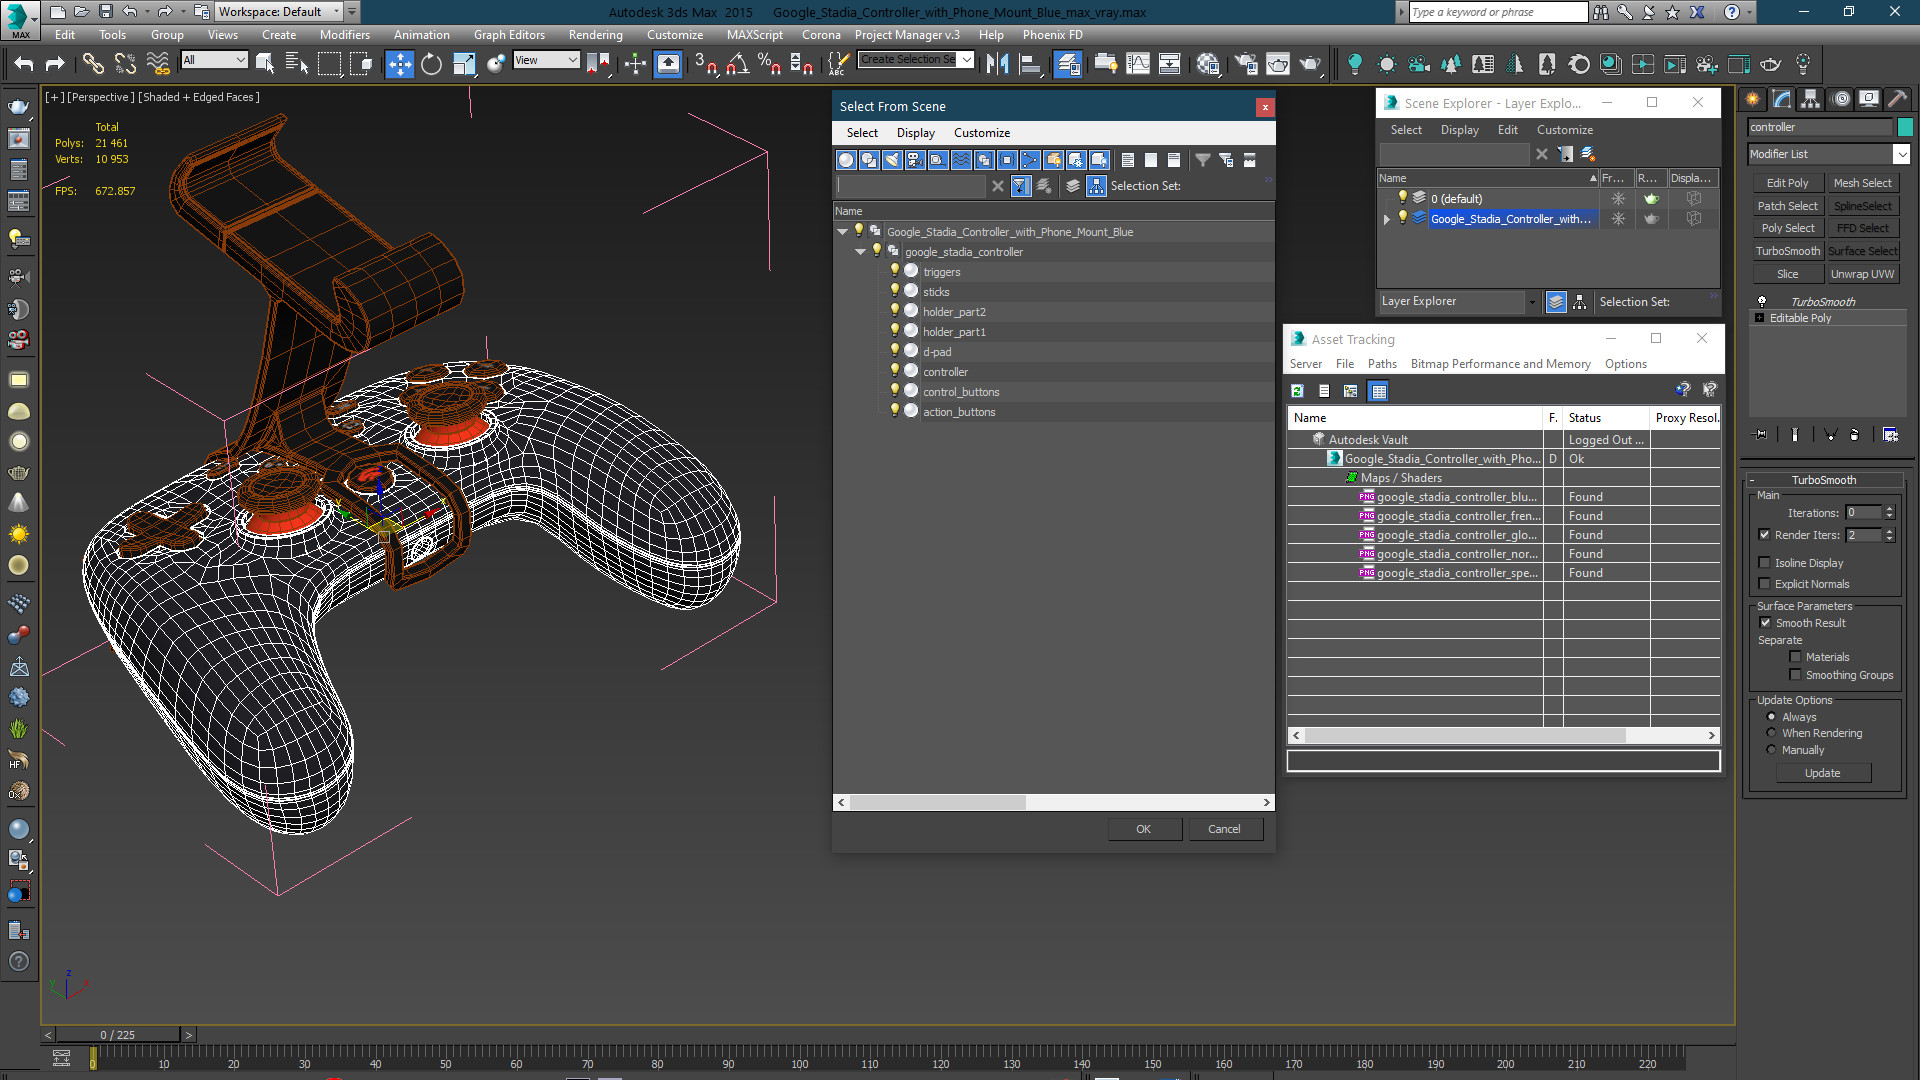Toggle the Percent Snap button
The image size is (1920, 1080).
point(769,64)
